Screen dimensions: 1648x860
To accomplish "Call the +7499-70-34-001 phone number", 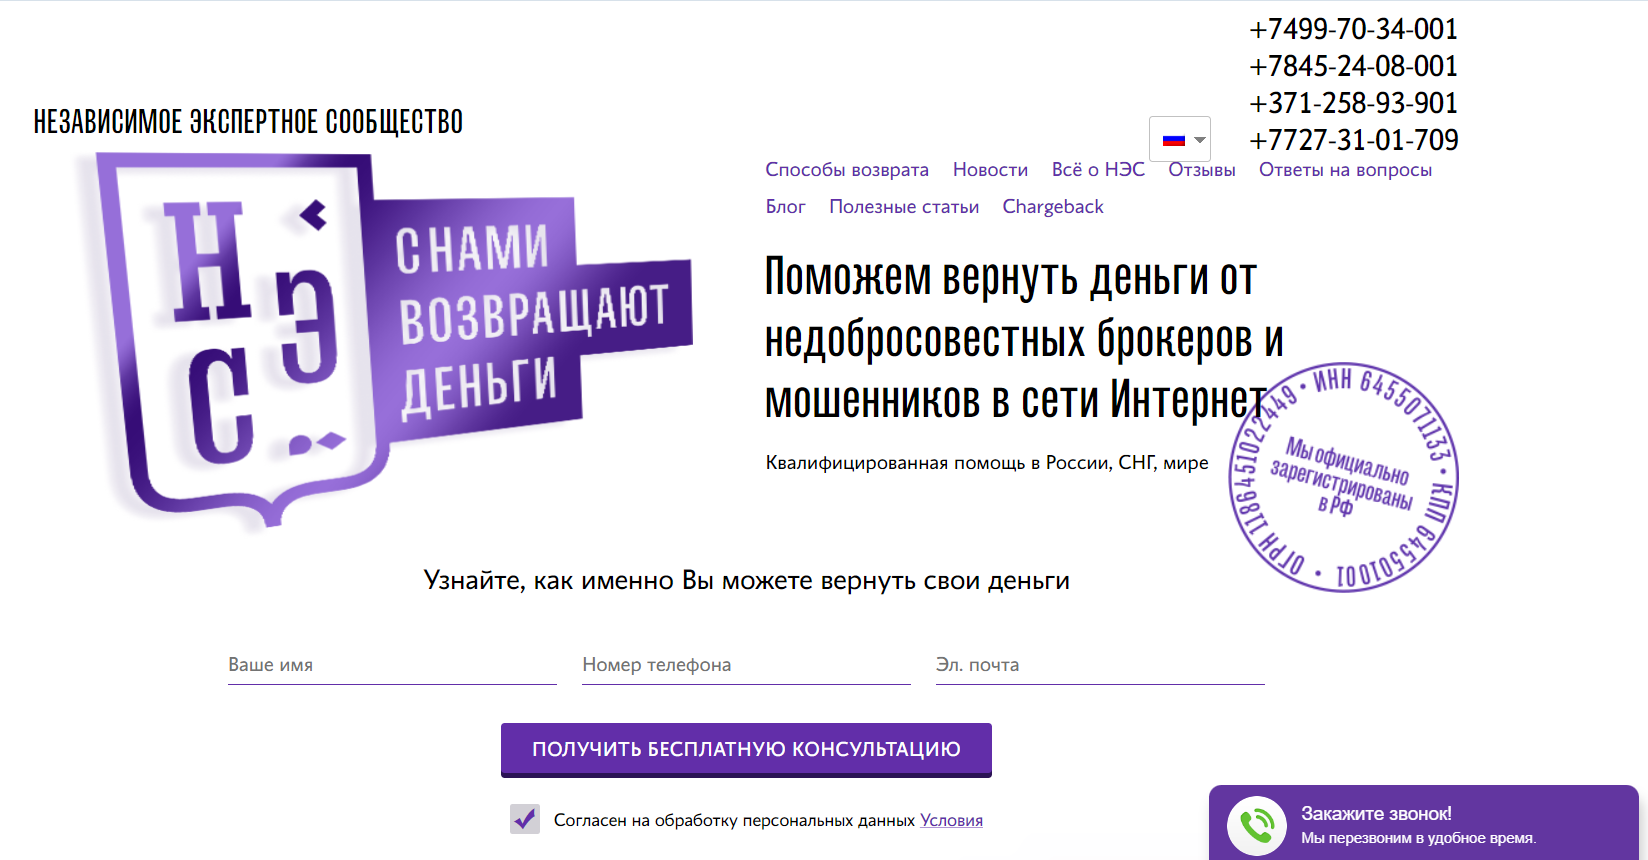I will coord(1353,29).
